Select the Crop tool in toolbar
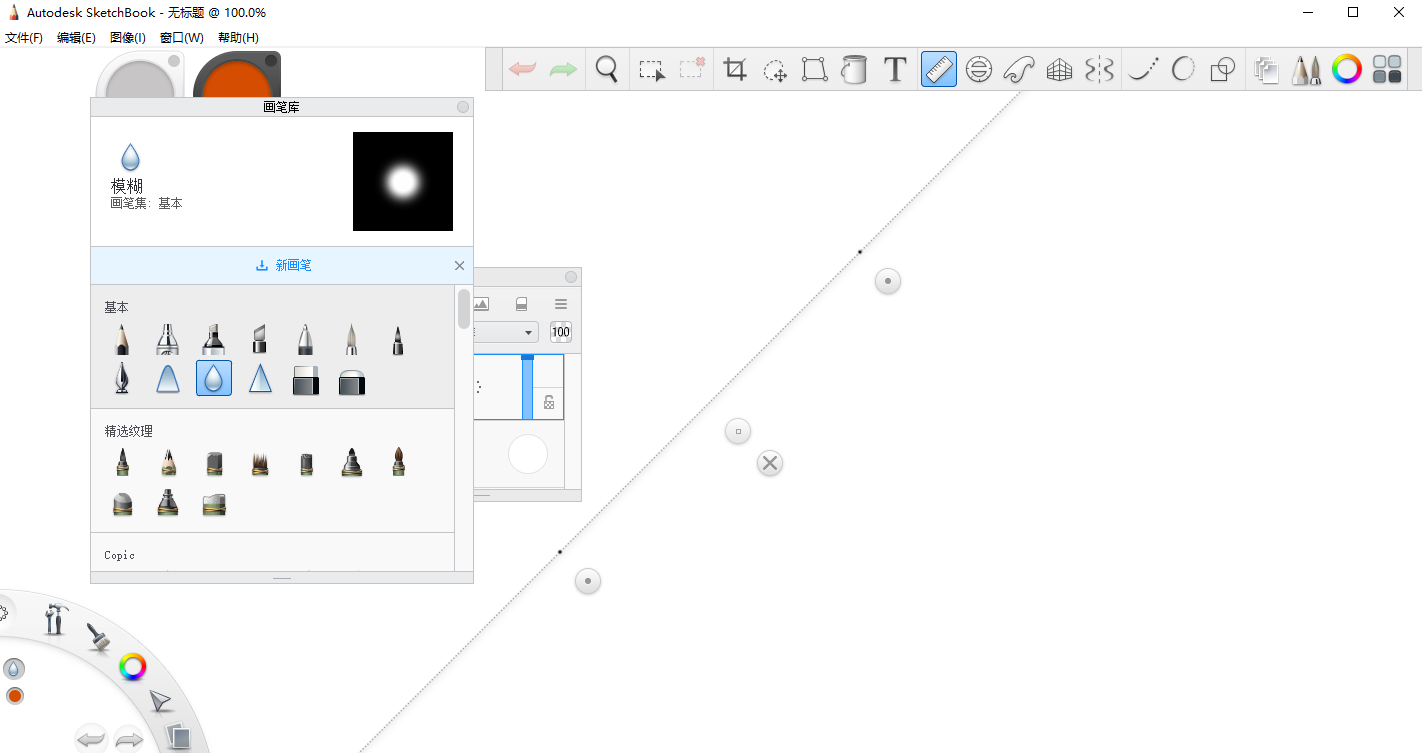Image resolution: width=1422 pixels, height=753 pixels. pos(735,70)
